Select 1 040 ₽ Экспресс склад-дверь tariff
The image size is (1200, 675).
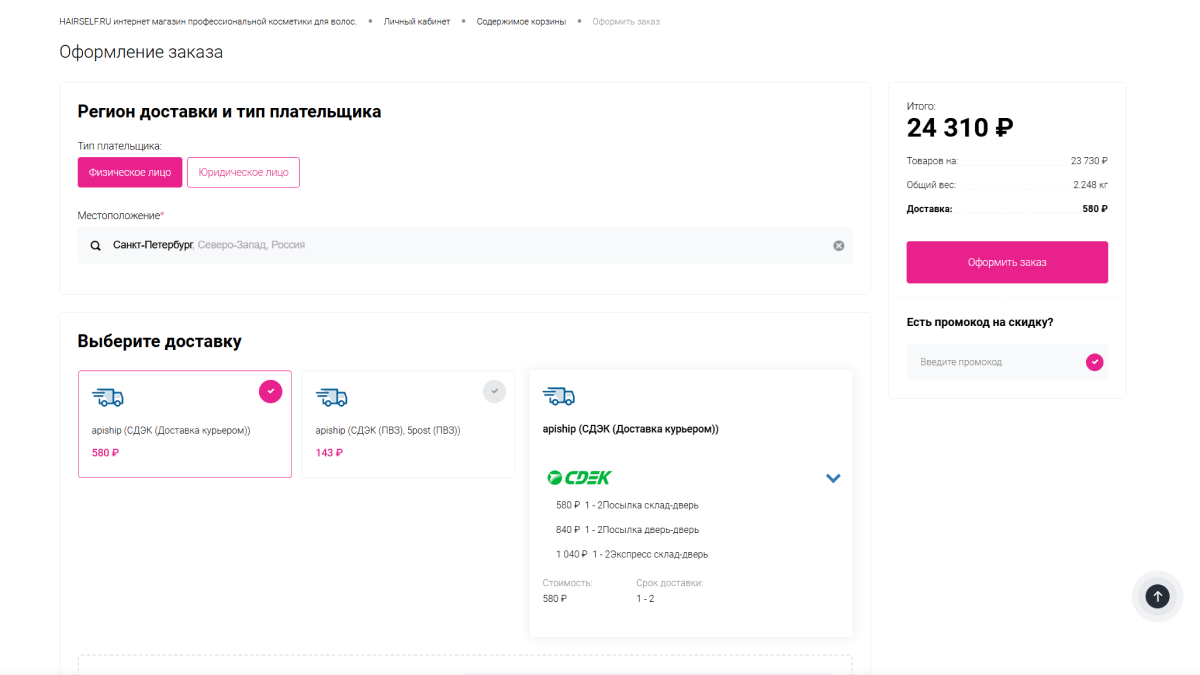click(x=631, y=554)
